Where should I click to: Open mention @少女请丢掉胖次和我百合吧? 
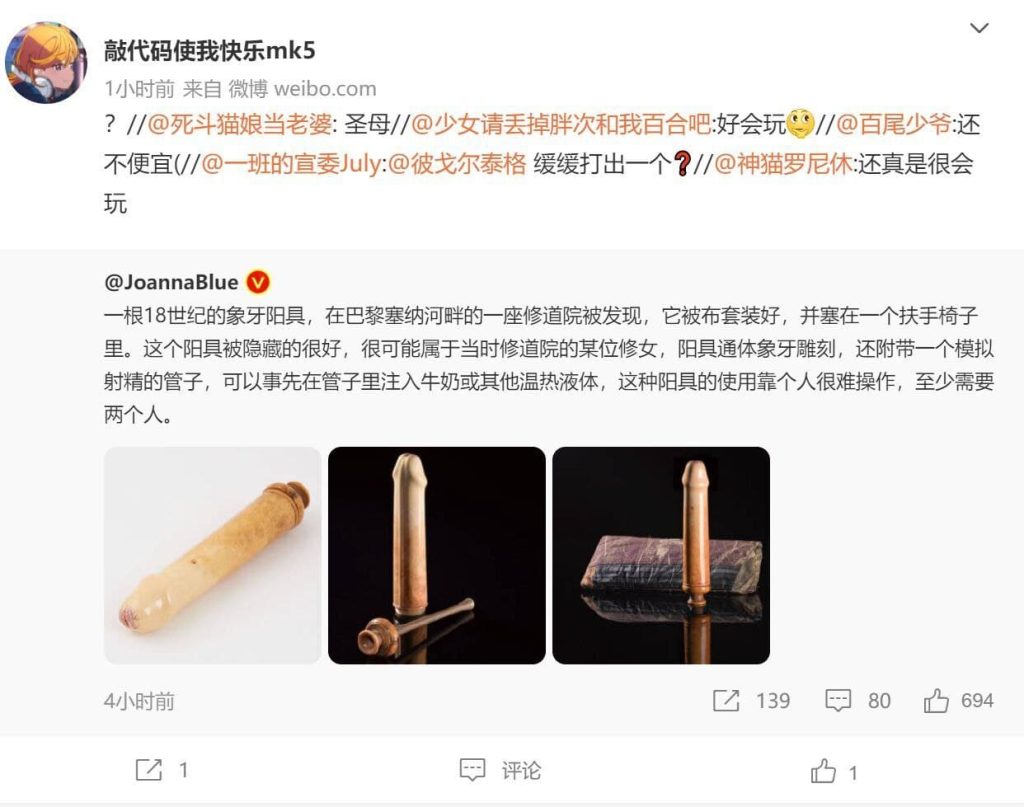[561, 124]
